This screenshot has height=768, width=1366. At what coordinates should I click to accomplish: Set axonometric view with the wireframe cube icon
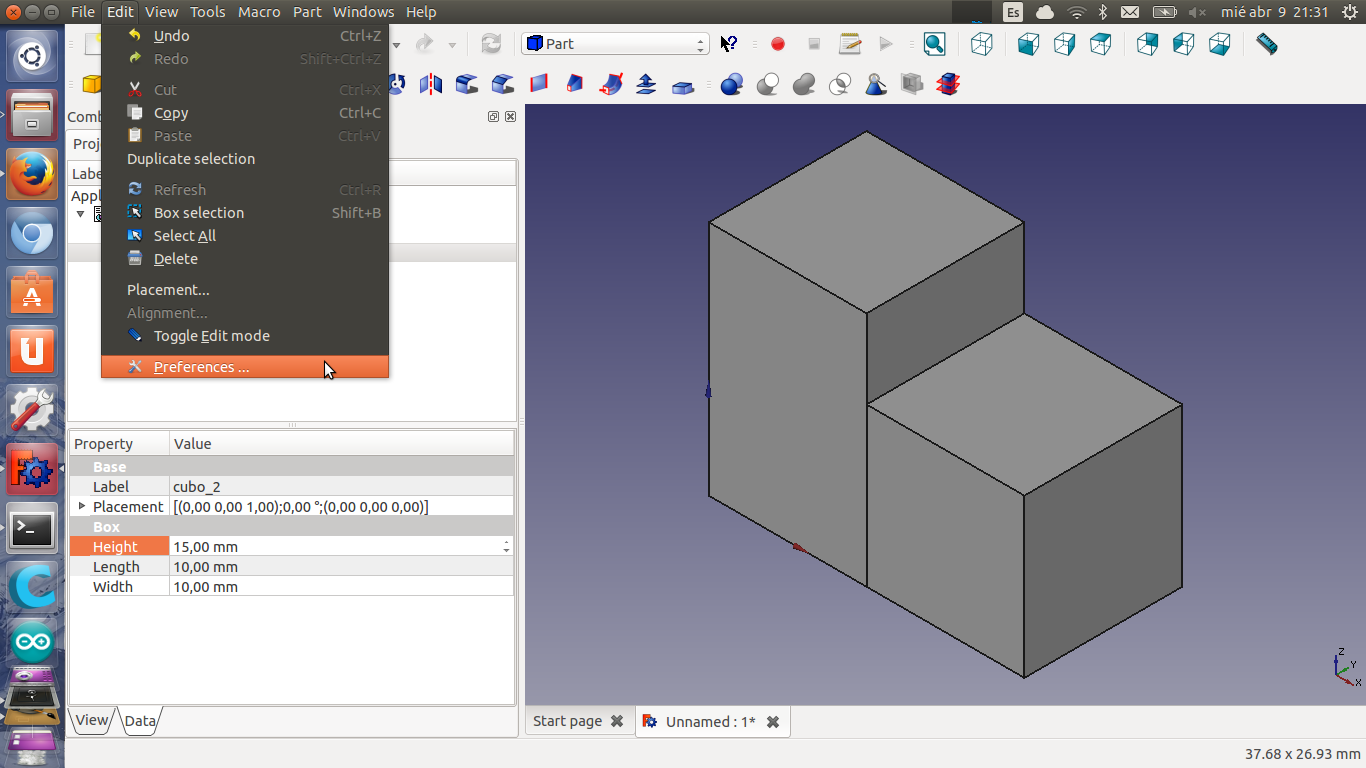tap(982, 44)
